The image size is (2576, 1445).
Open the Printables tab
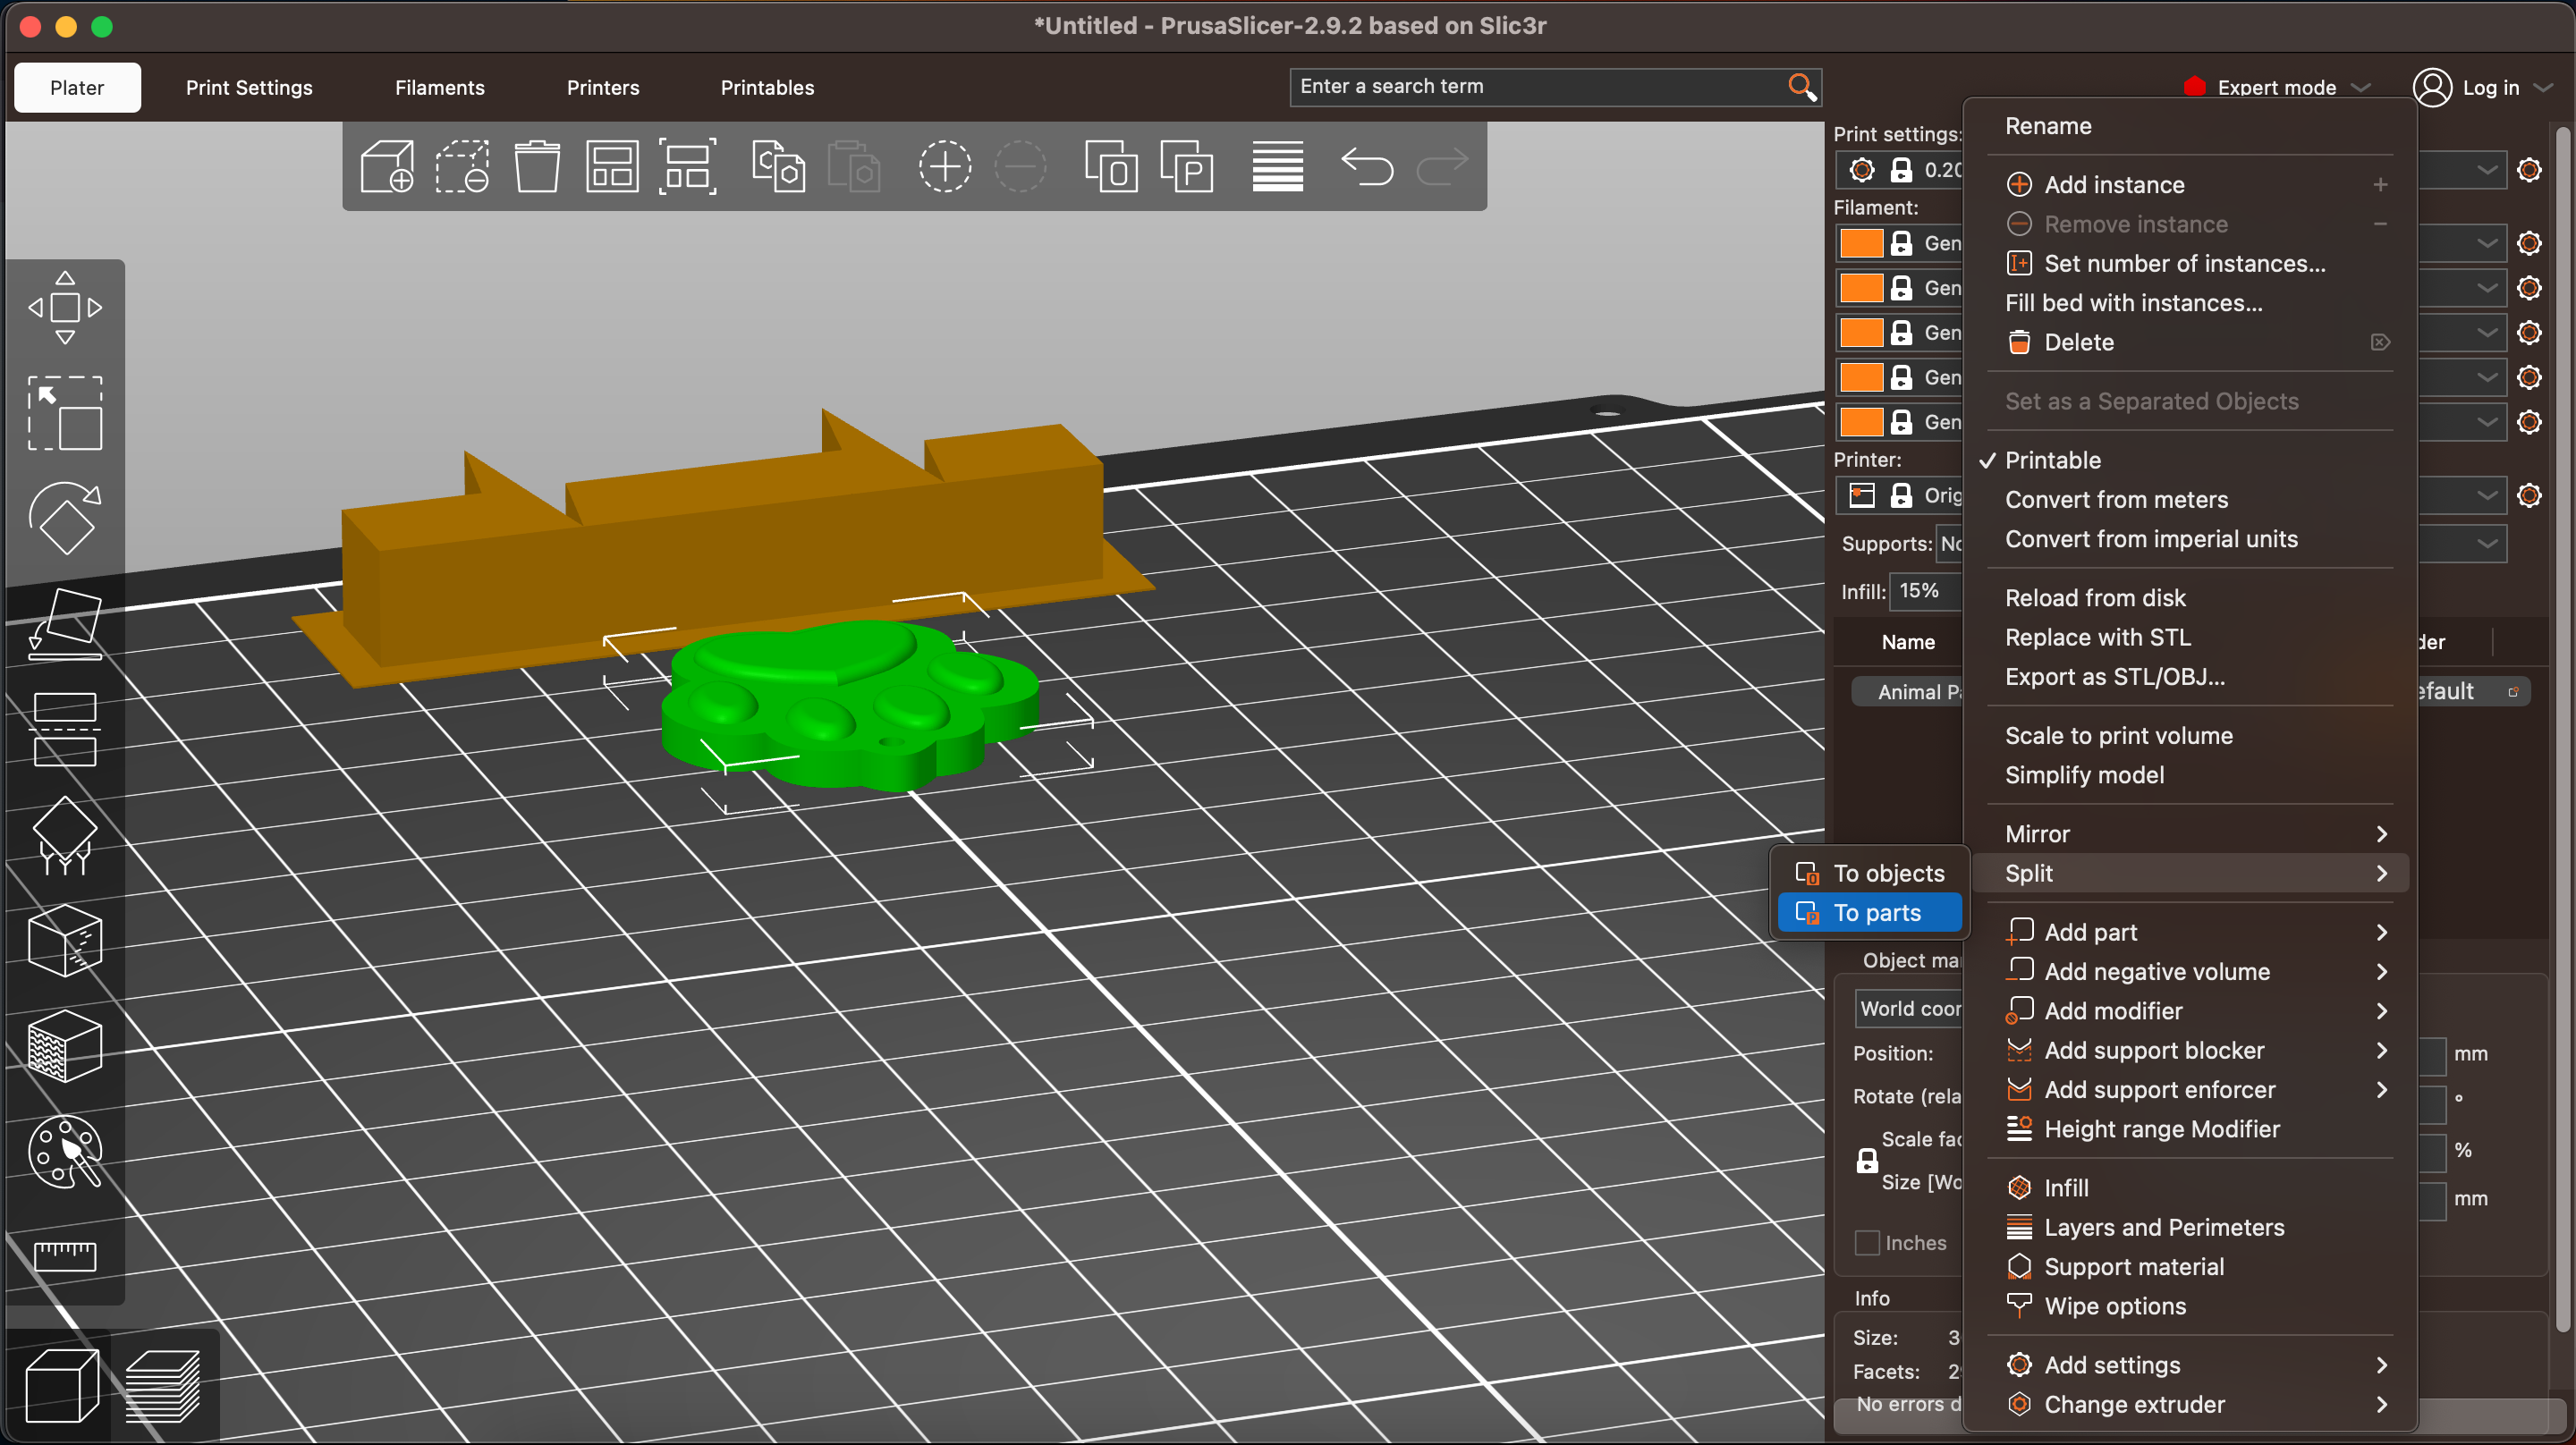tap(767, 87)
